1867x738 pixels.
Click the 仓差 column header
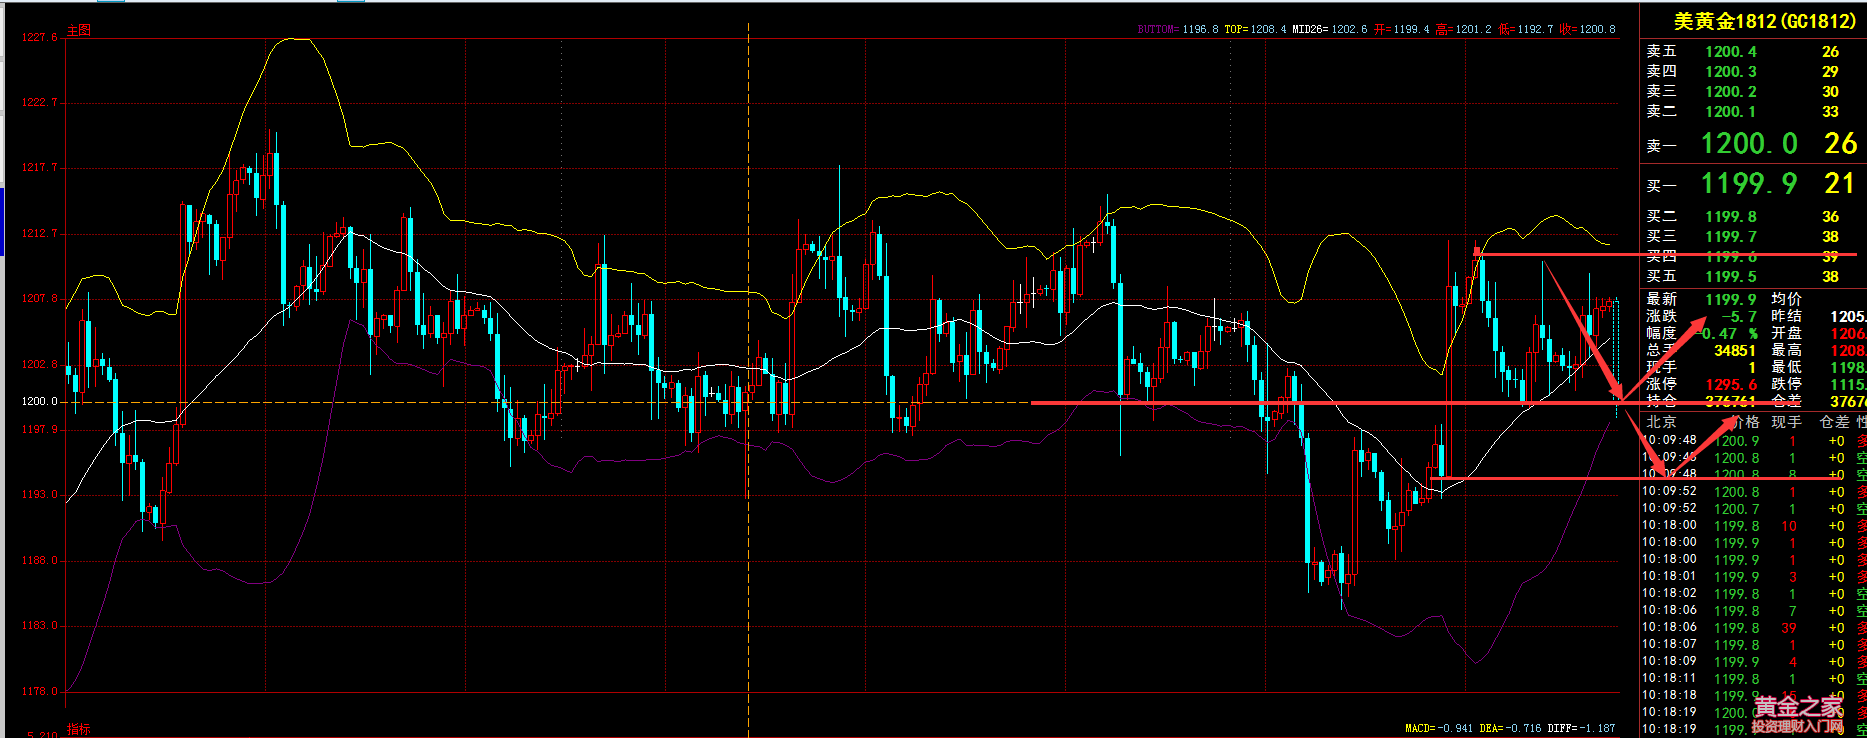click(1834, 422)
